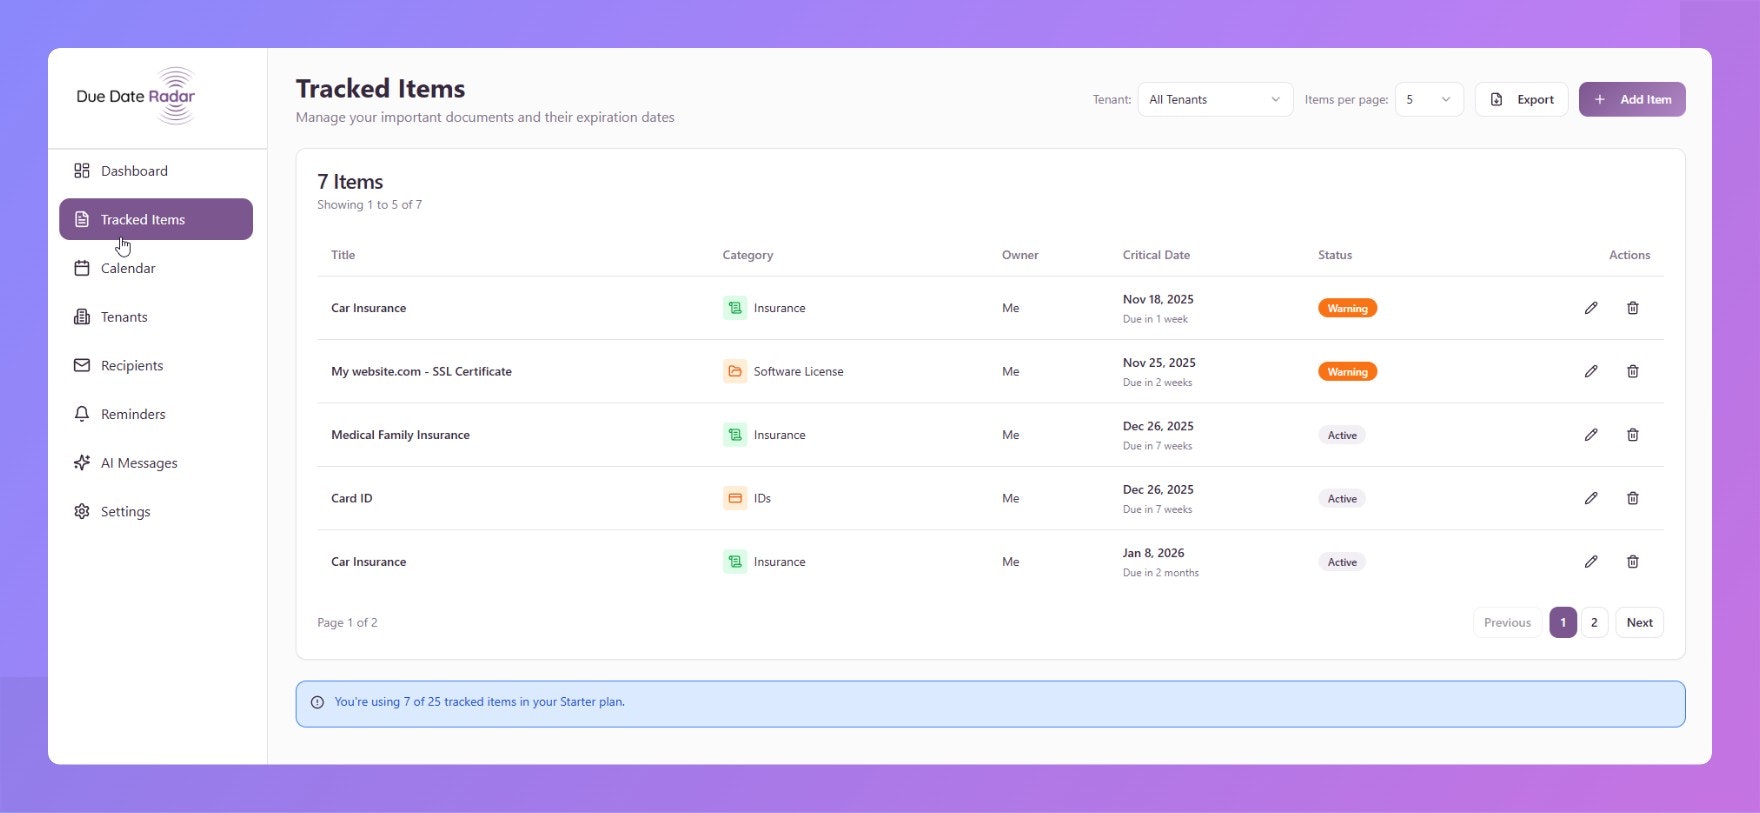Open AI Messages
1760x813 pixels.
pyautogui.click(x=156, y=463)
